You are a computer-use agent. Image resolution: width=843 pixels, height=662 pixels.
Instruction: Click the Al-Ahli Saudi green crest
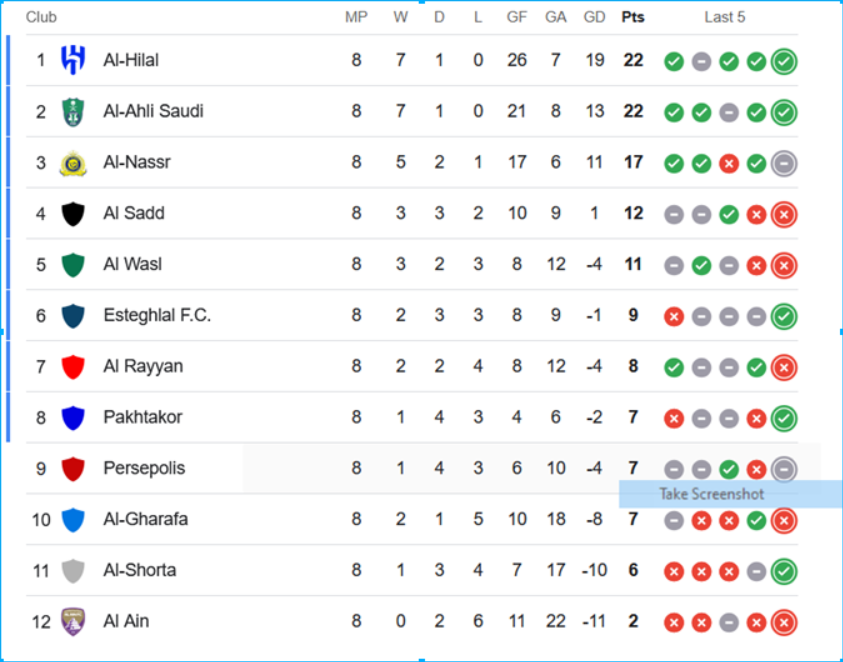pos(73,111)
